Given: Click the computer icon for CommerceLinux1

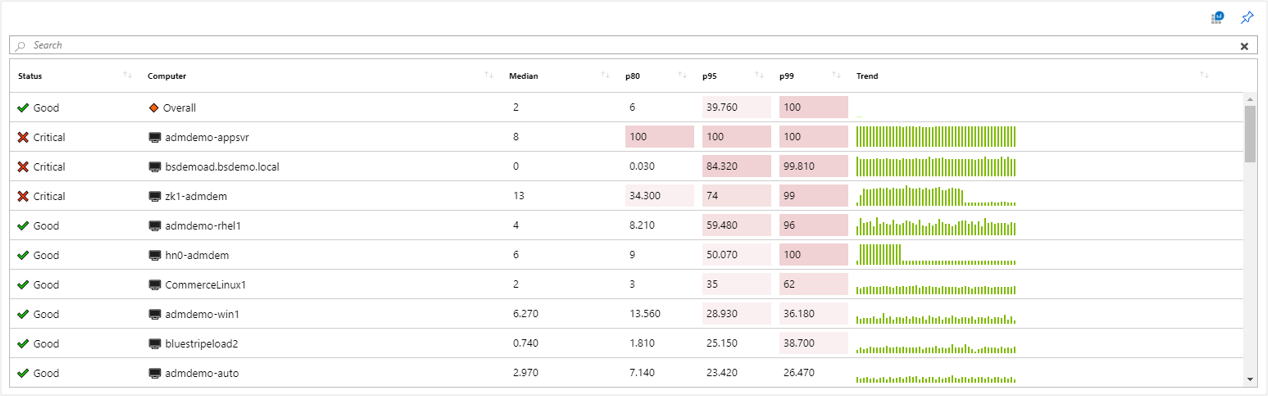Looking at the screenshot, I should [x=155, y=285].
